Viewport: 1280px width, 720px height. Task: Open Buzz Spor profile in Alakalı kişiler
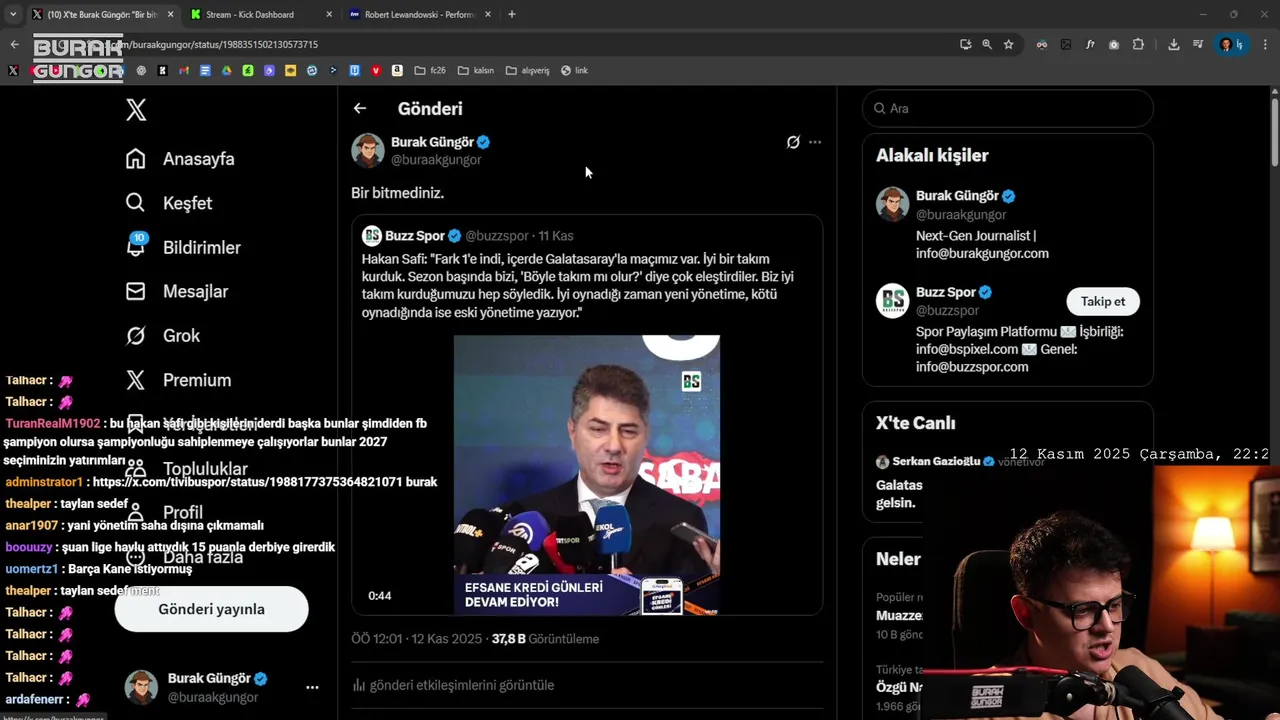pos(945,292)
